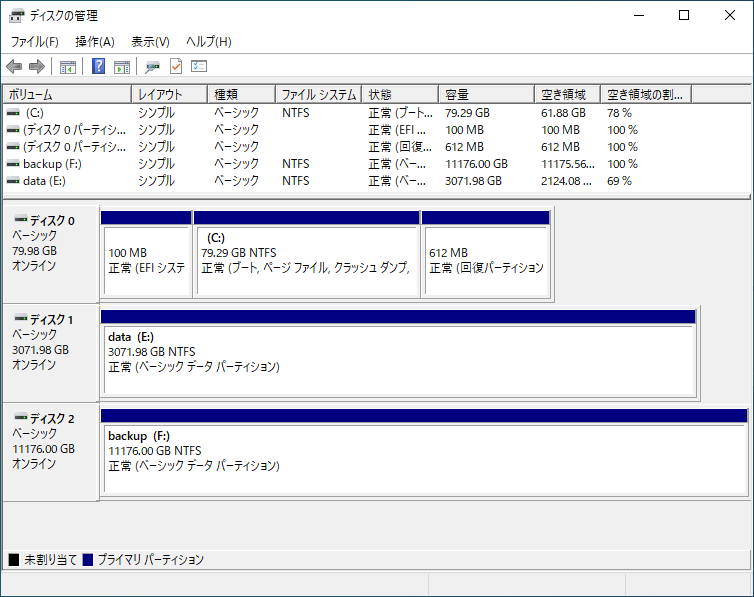Image resolution: width=754 pixels, height=597 pixels.
Task: Maximize the Disk Management window
Action: pos(684,15)
